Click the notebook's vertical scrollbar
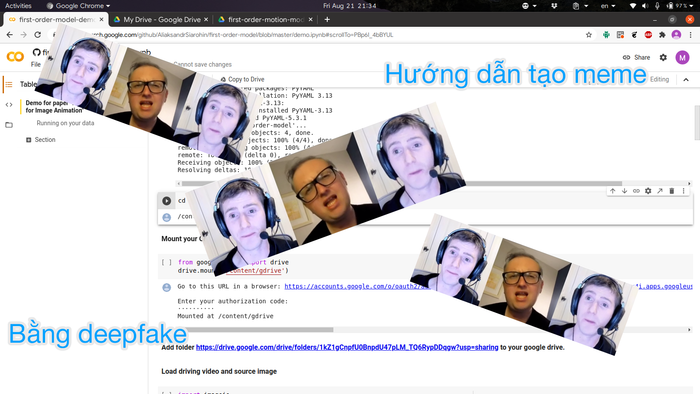Viewport: 700px width, 394px height. coord(697,123)
